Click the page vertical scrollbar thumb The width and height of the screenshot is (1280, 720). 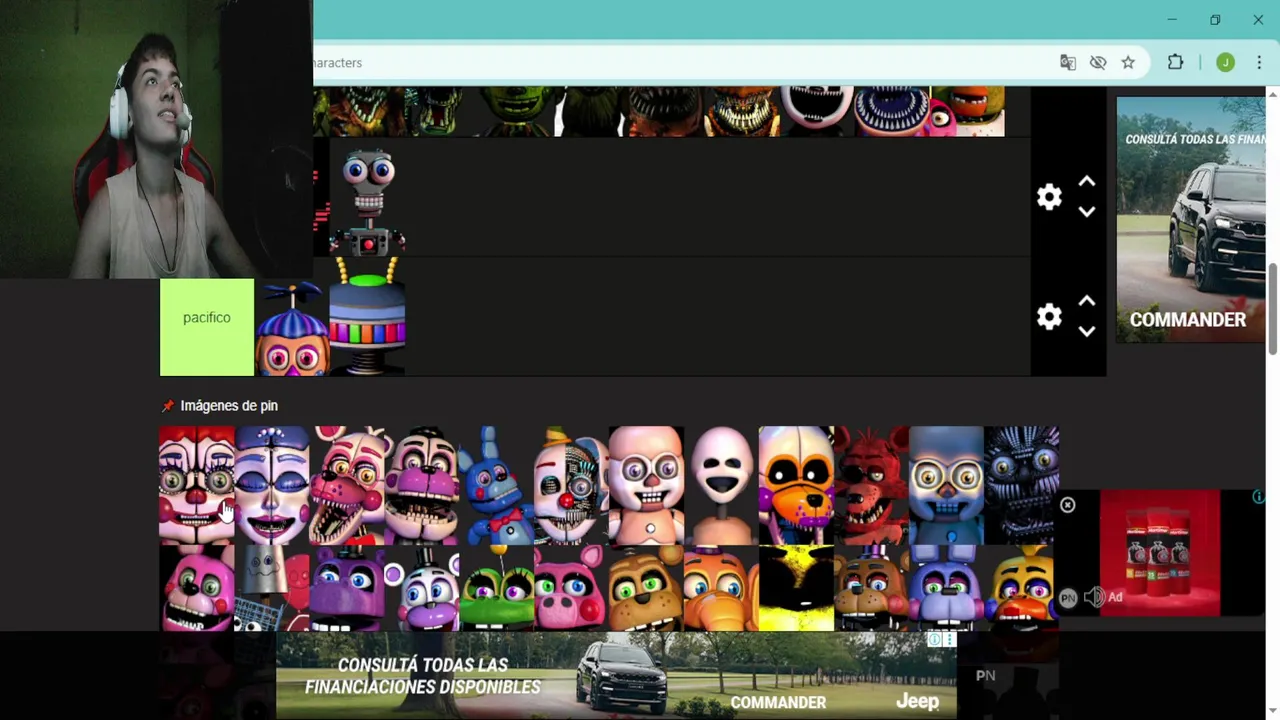(x=1272, y=309)
